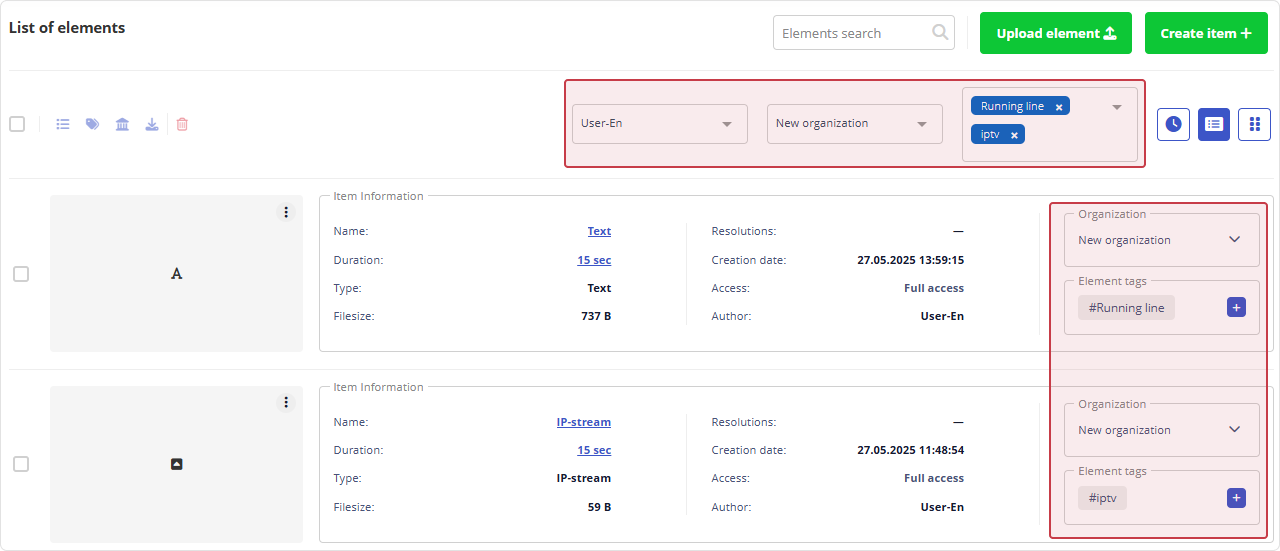1280x551 pixels.
Task: Click the tag icon in toolbar
Action: coord(92,125)
